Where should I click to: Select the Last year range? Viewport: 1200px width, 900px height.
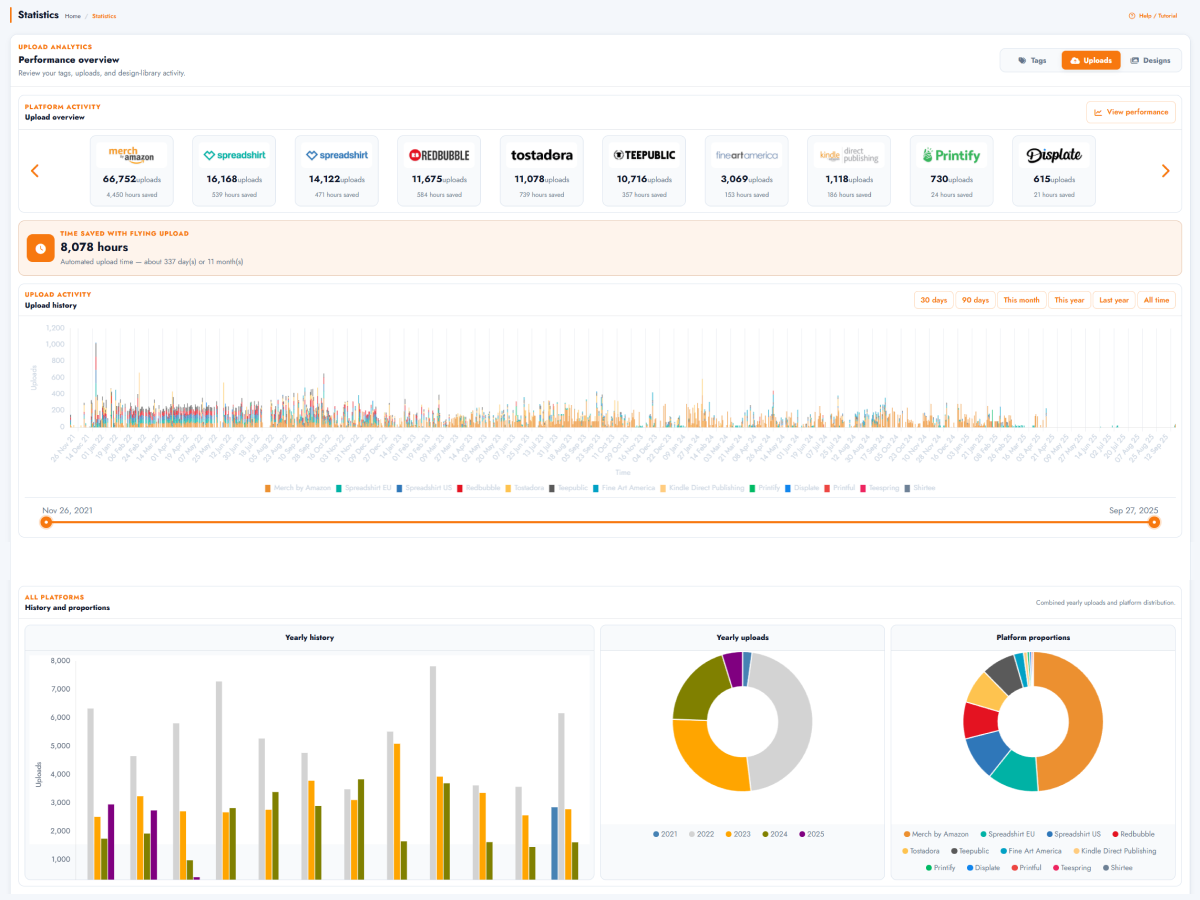point(1114,300)
